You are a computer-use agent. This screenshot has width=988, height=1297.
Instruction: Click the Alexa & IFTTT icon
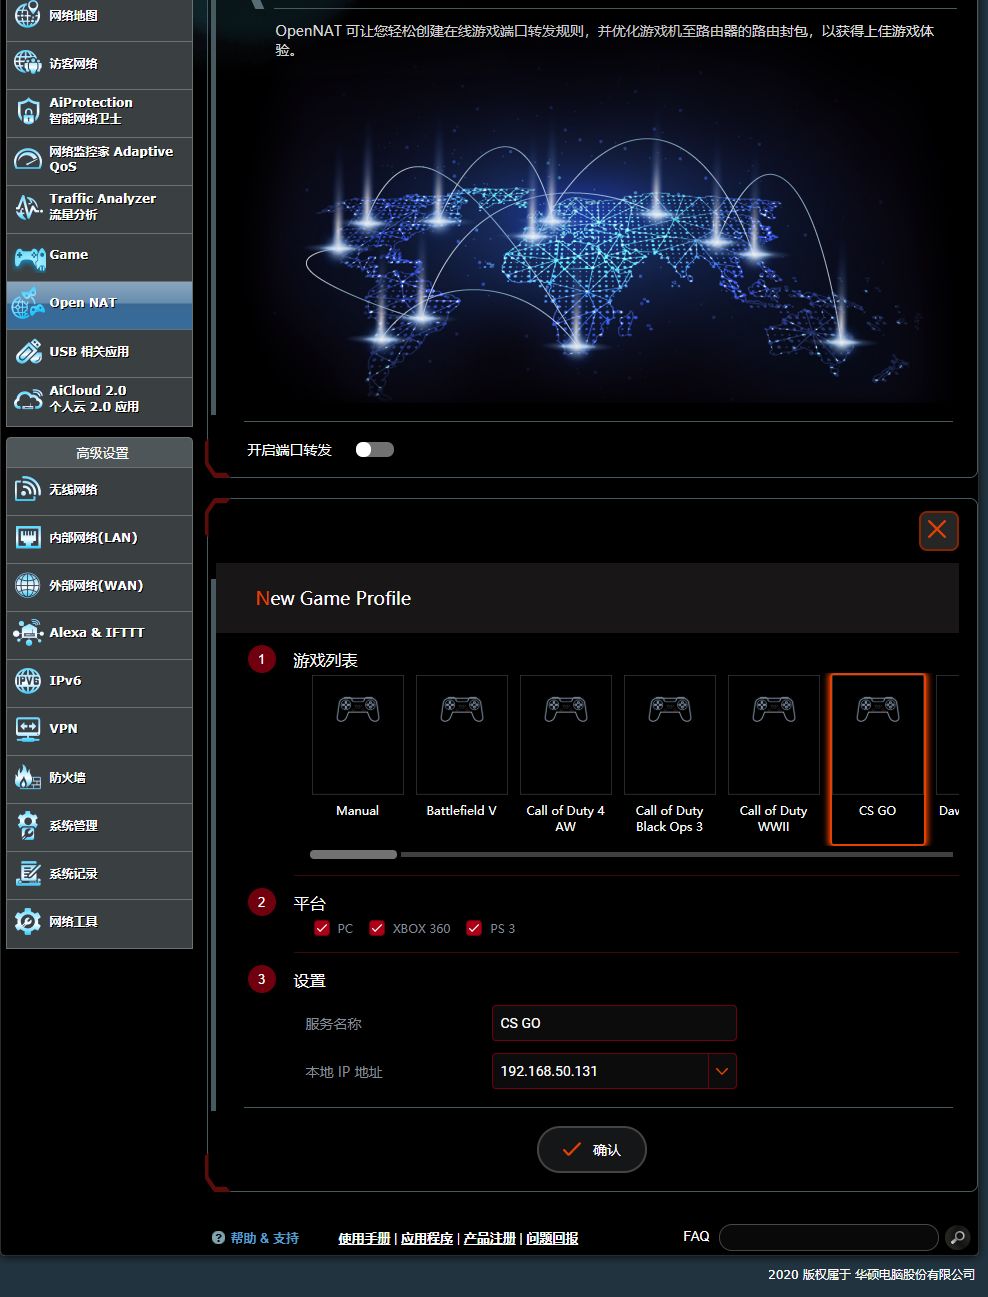coord(28,633)
